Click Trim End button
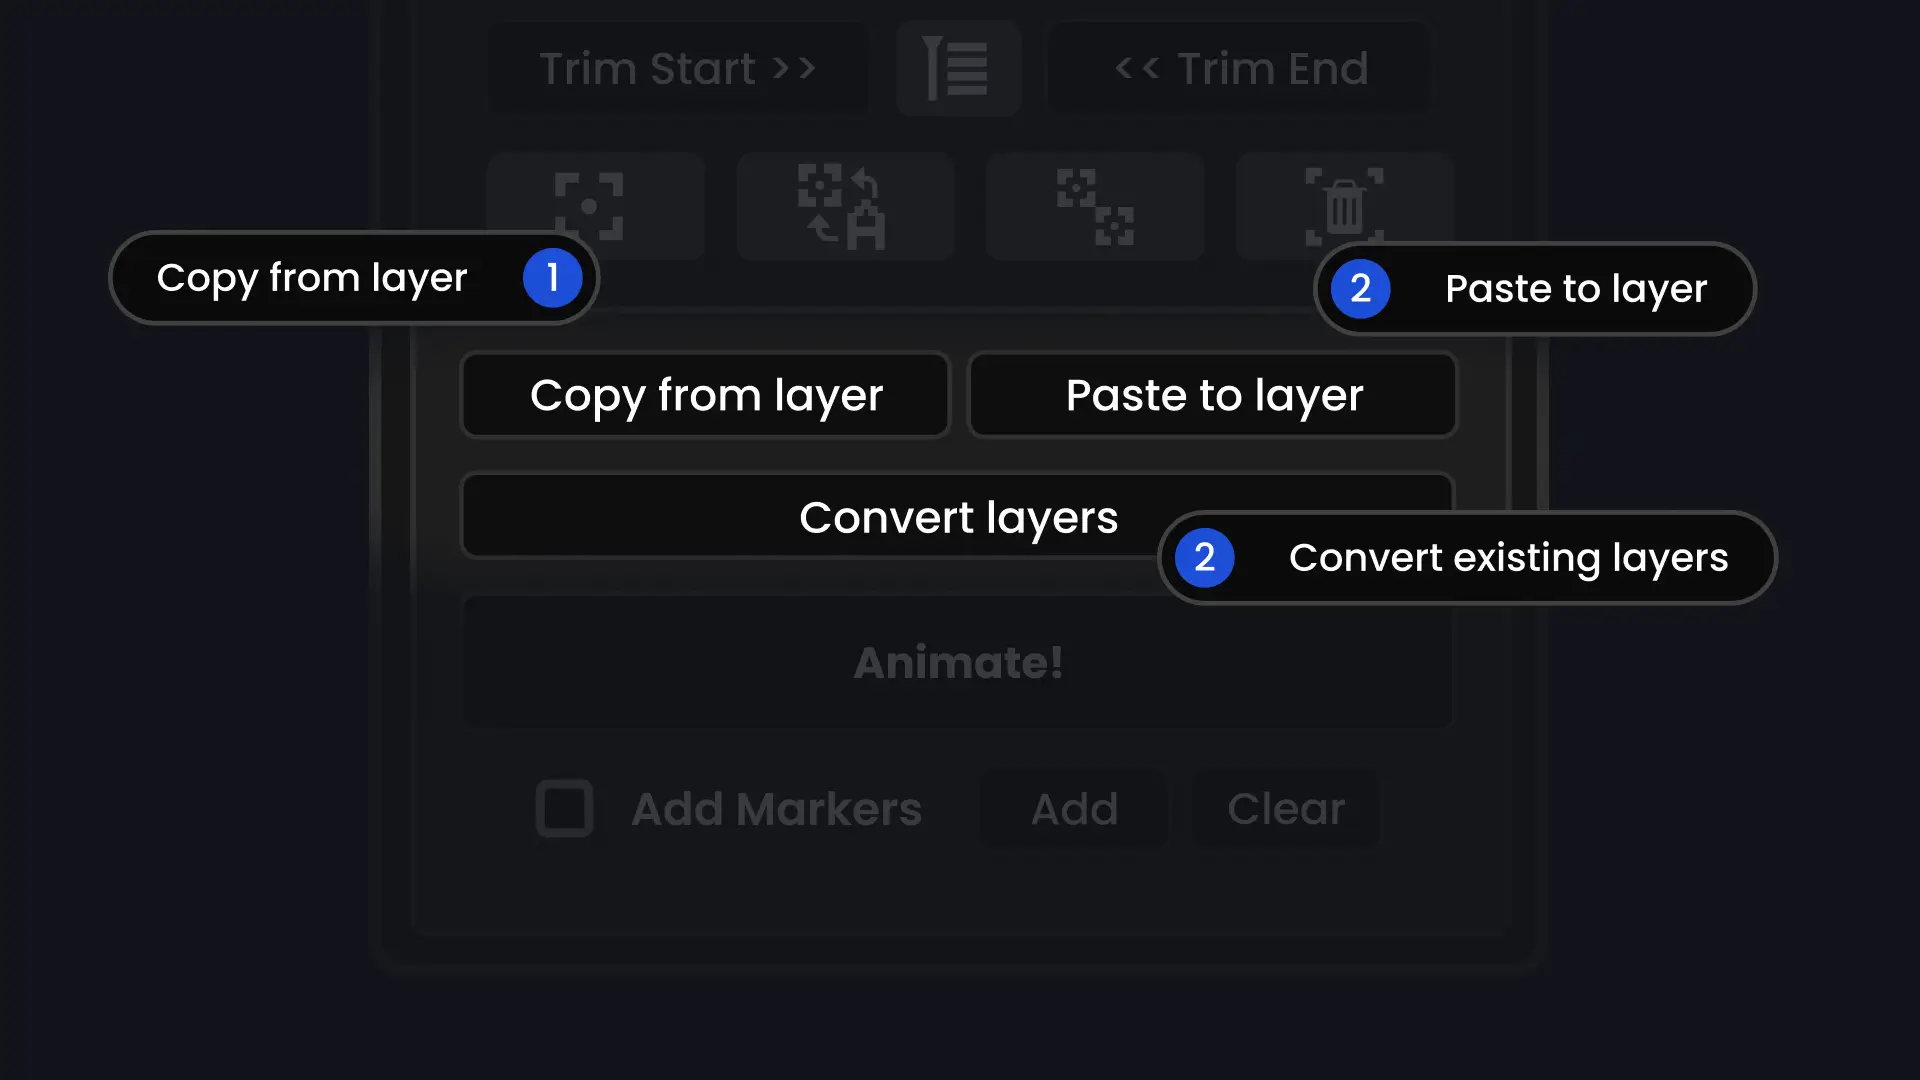1920x1080 pixels. coord(1239,68)
